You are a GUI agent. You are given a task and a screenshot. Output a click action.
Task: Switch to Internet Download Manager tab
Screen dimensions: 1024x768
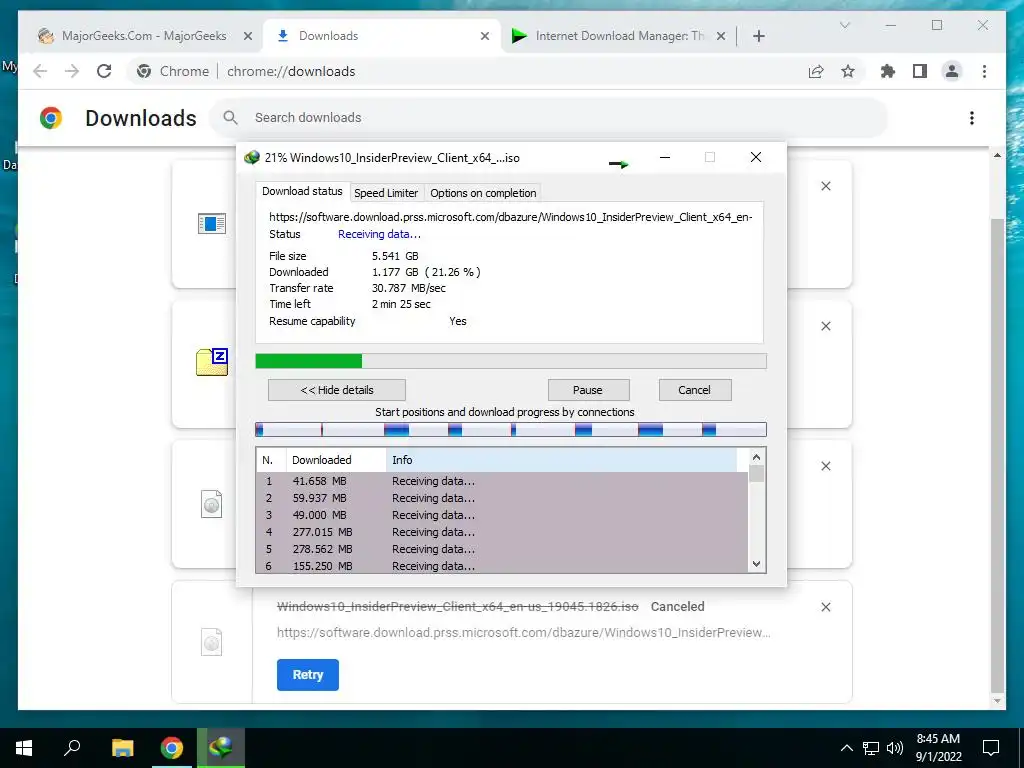618,36
